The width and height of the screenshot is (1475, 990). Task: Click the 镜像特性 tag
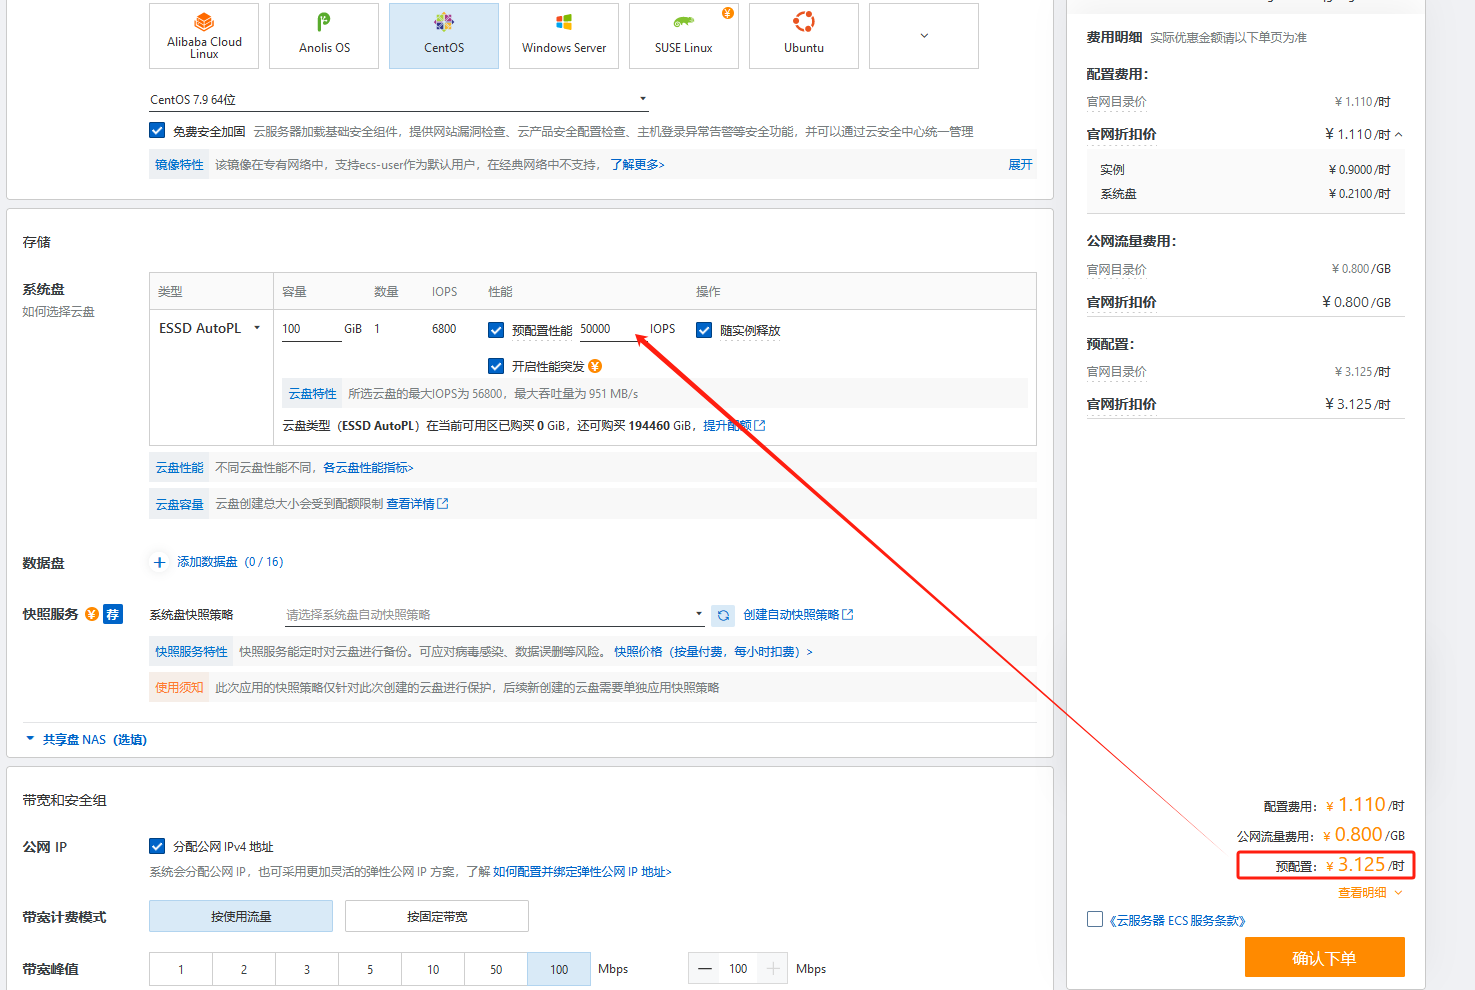(179, 165)
